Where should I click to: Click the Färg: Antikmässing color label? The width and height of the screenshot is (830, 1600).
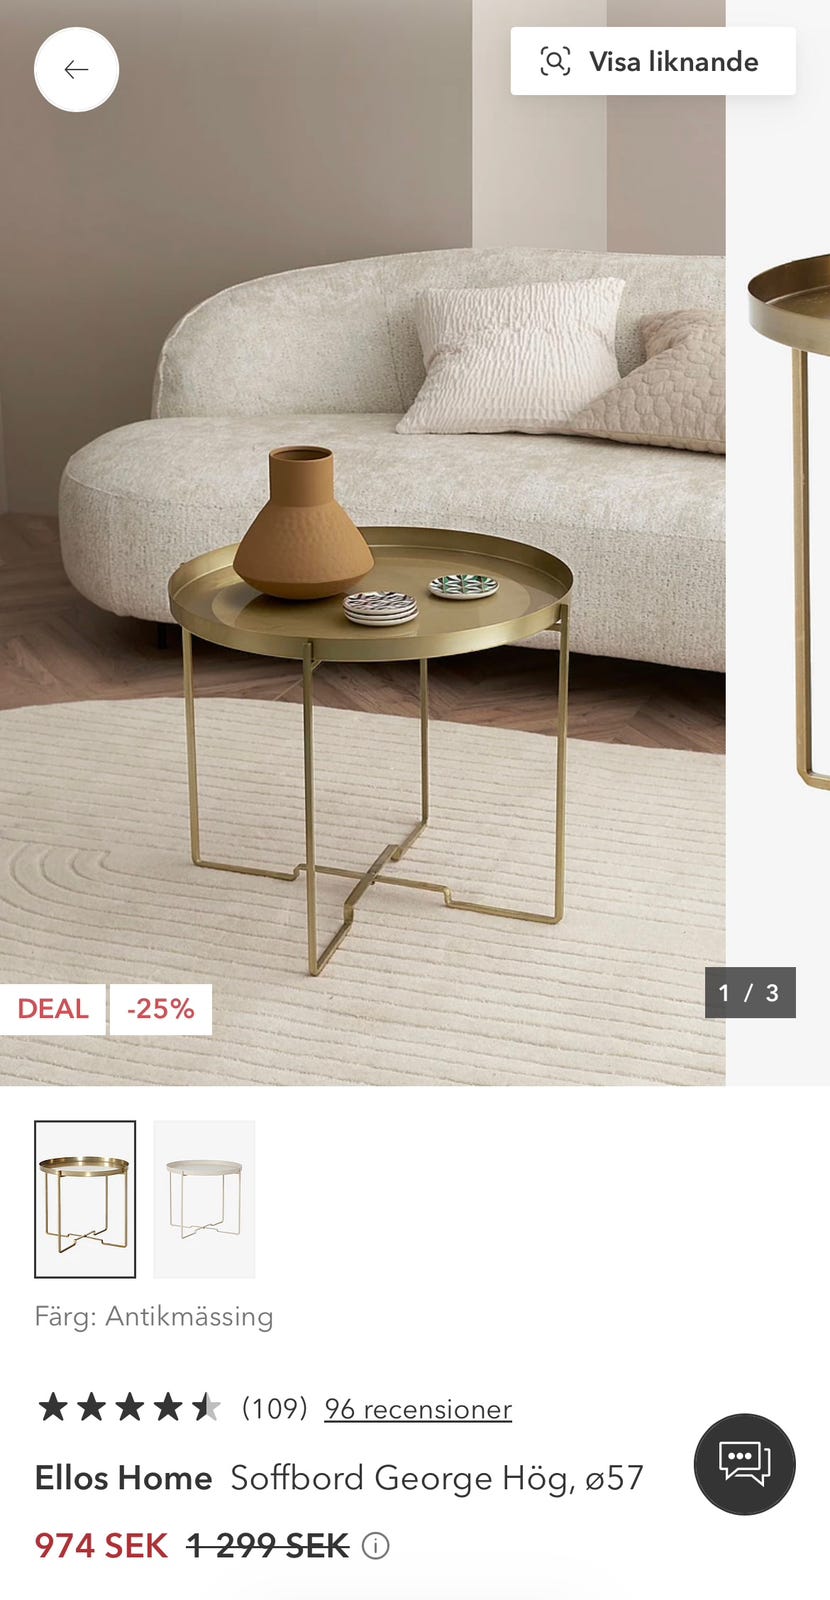pyautogui.click(x=154, y=1316)
